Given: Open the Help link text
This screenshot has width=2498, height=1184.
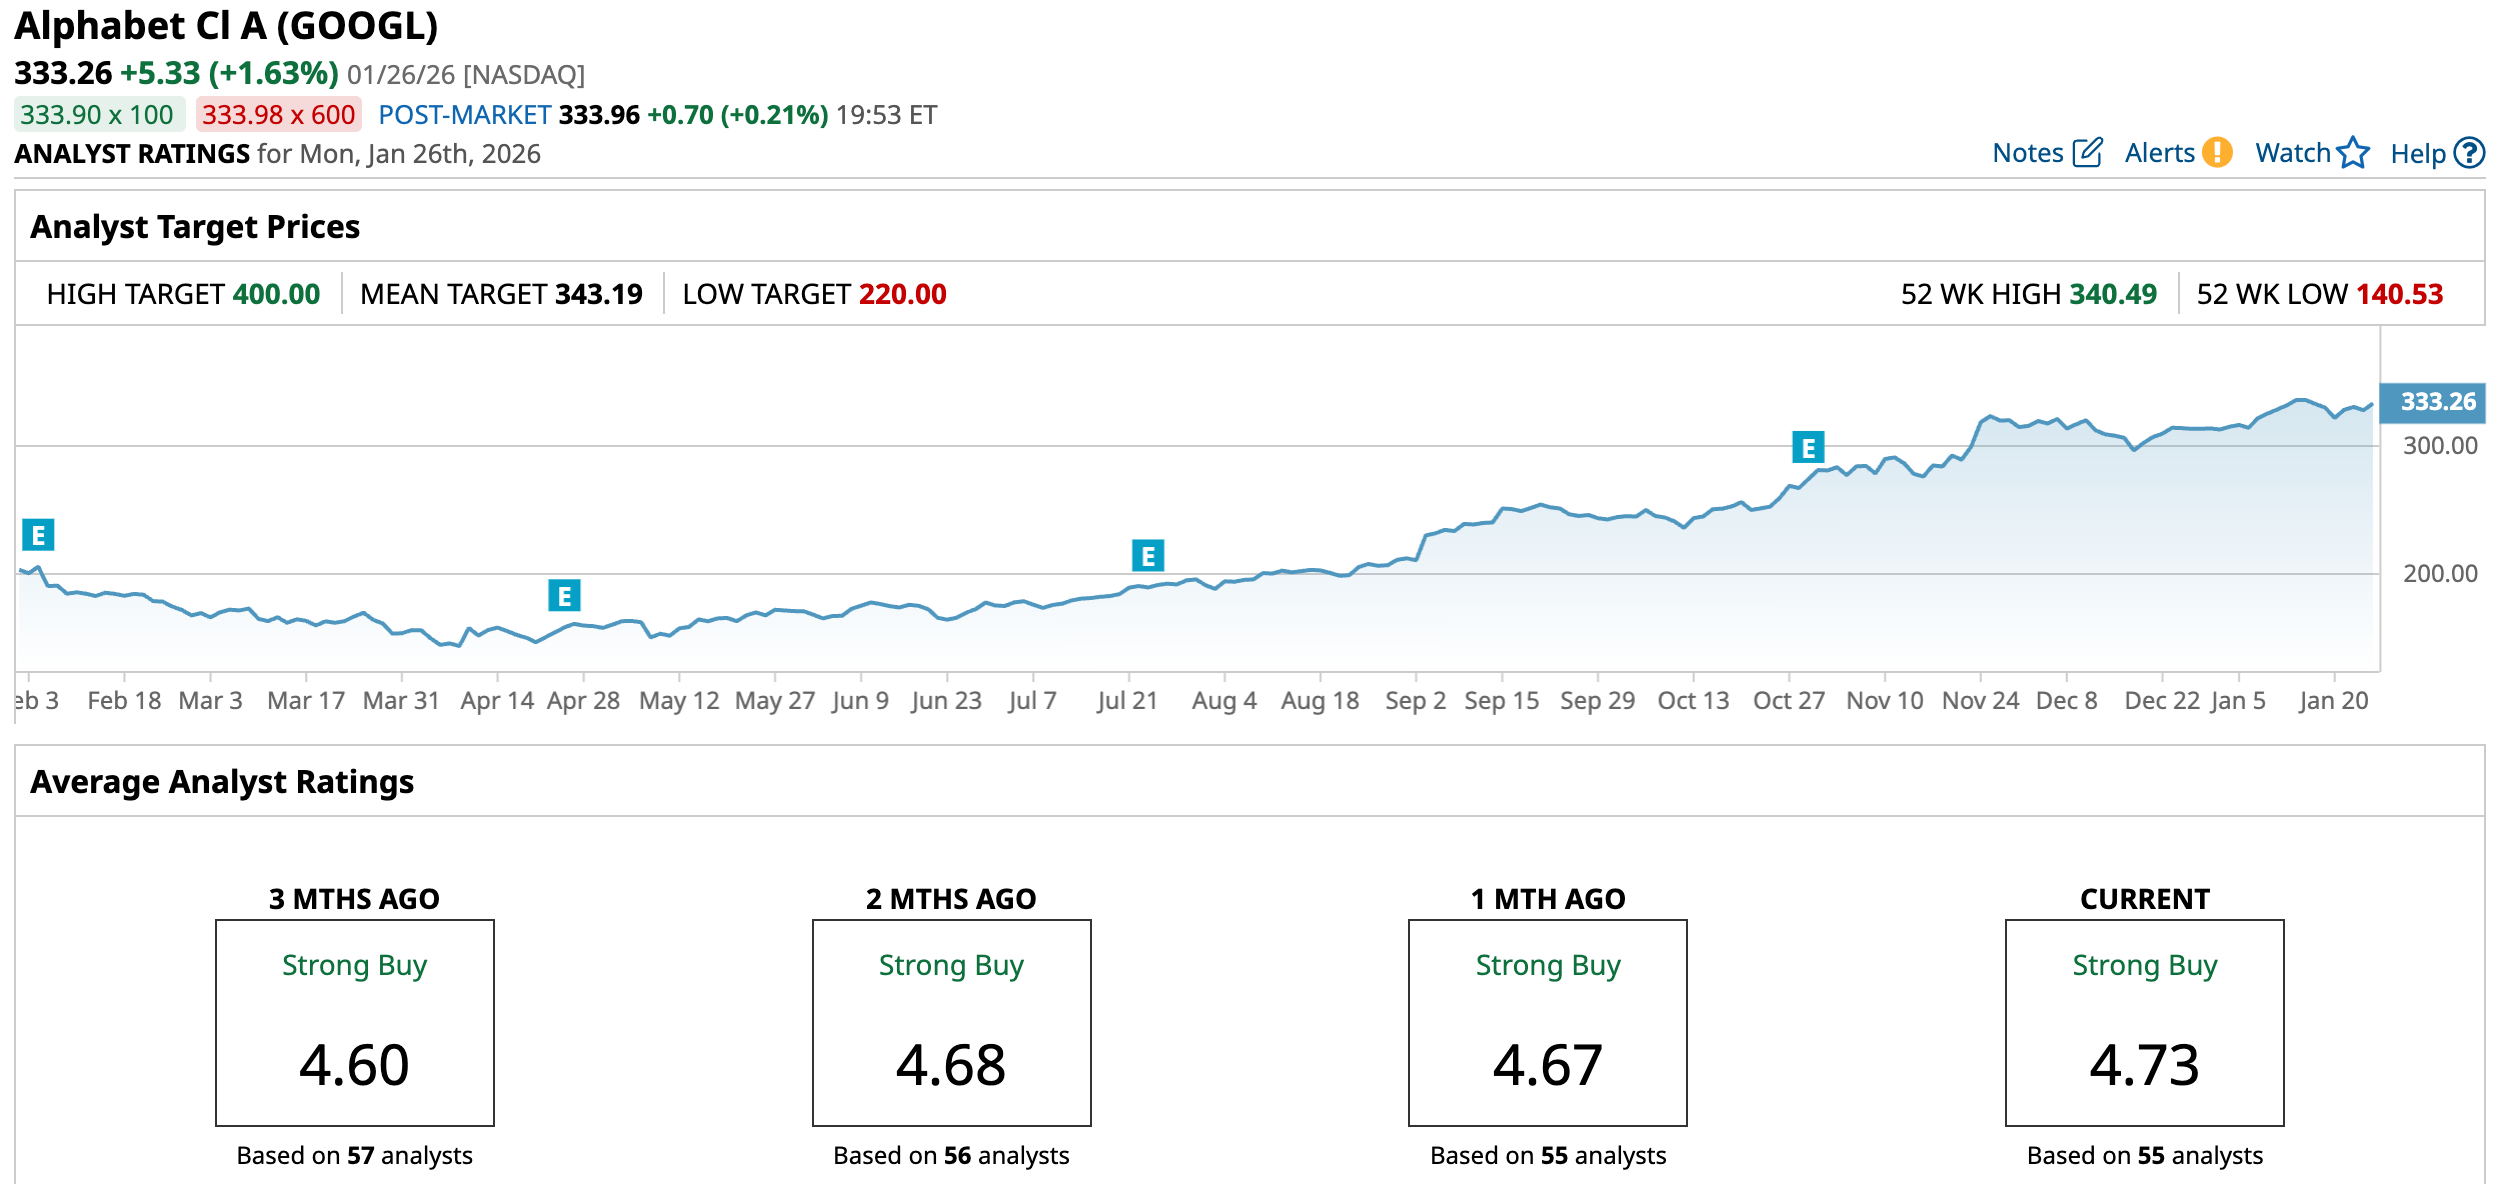Looking at the screenshot, I should 2417,154.
